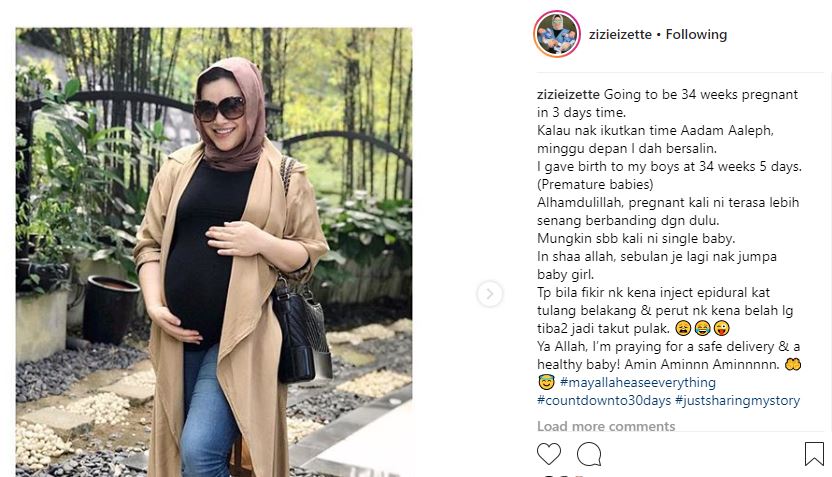
Task: Click the weary face emoji in the caption
Action: click(x=683, y=328)
